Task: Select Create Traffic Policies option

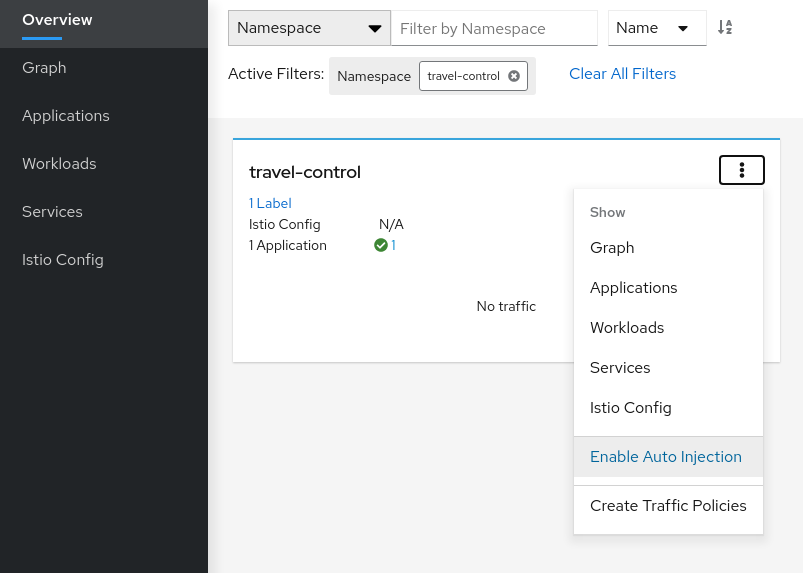Action: tap(668, 506)
